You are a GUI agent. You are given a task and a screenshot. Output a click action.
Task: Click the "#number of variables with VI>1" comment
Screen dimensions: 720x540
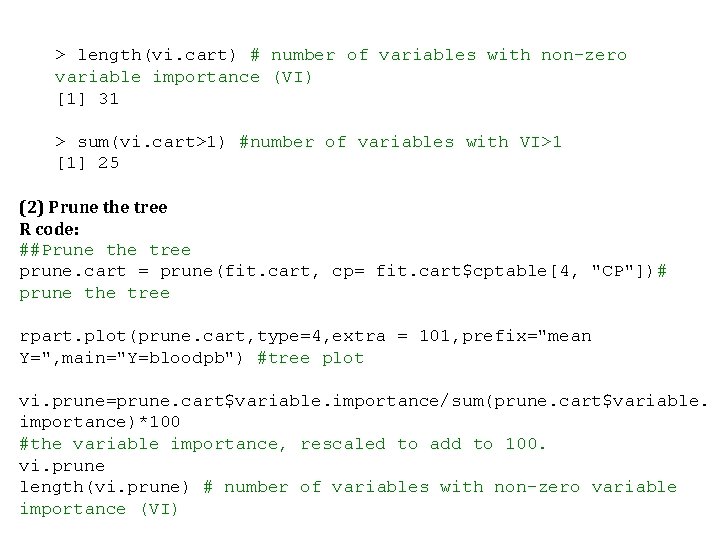pyautogui.click(x=401, y=142)
